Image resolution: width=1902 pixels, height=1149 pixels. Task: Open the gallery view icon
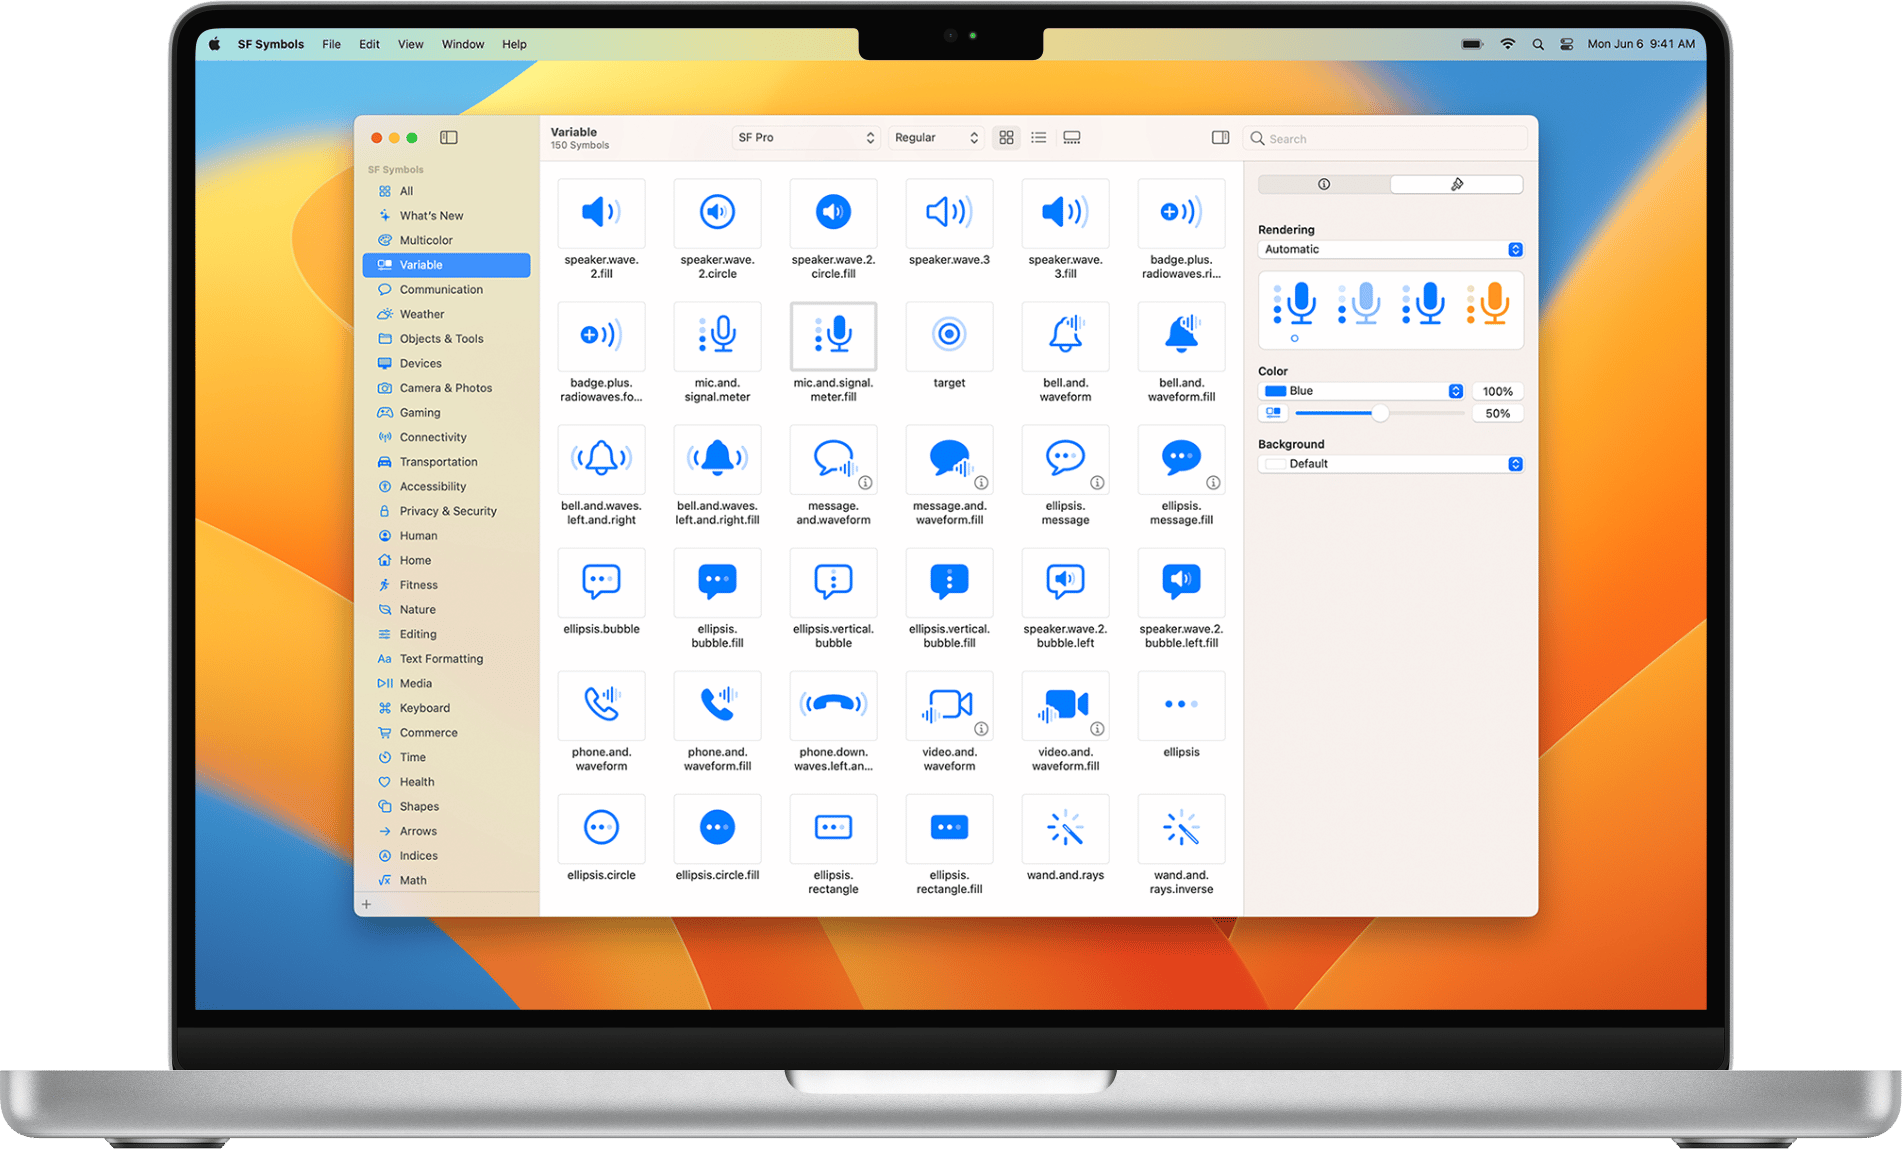[x=1071, y=137]
